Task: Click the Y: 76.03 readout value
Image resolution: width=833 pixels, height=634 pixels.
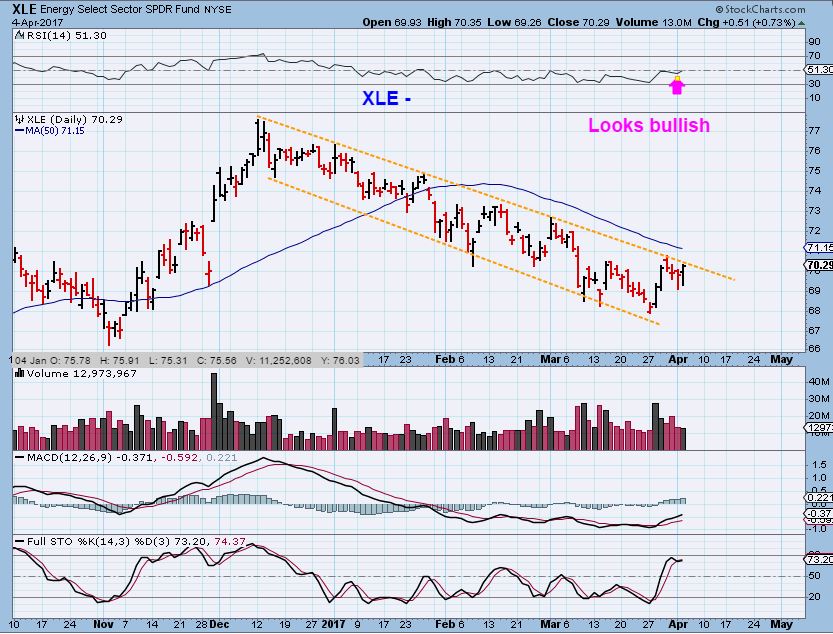Action: coord(341,360)
